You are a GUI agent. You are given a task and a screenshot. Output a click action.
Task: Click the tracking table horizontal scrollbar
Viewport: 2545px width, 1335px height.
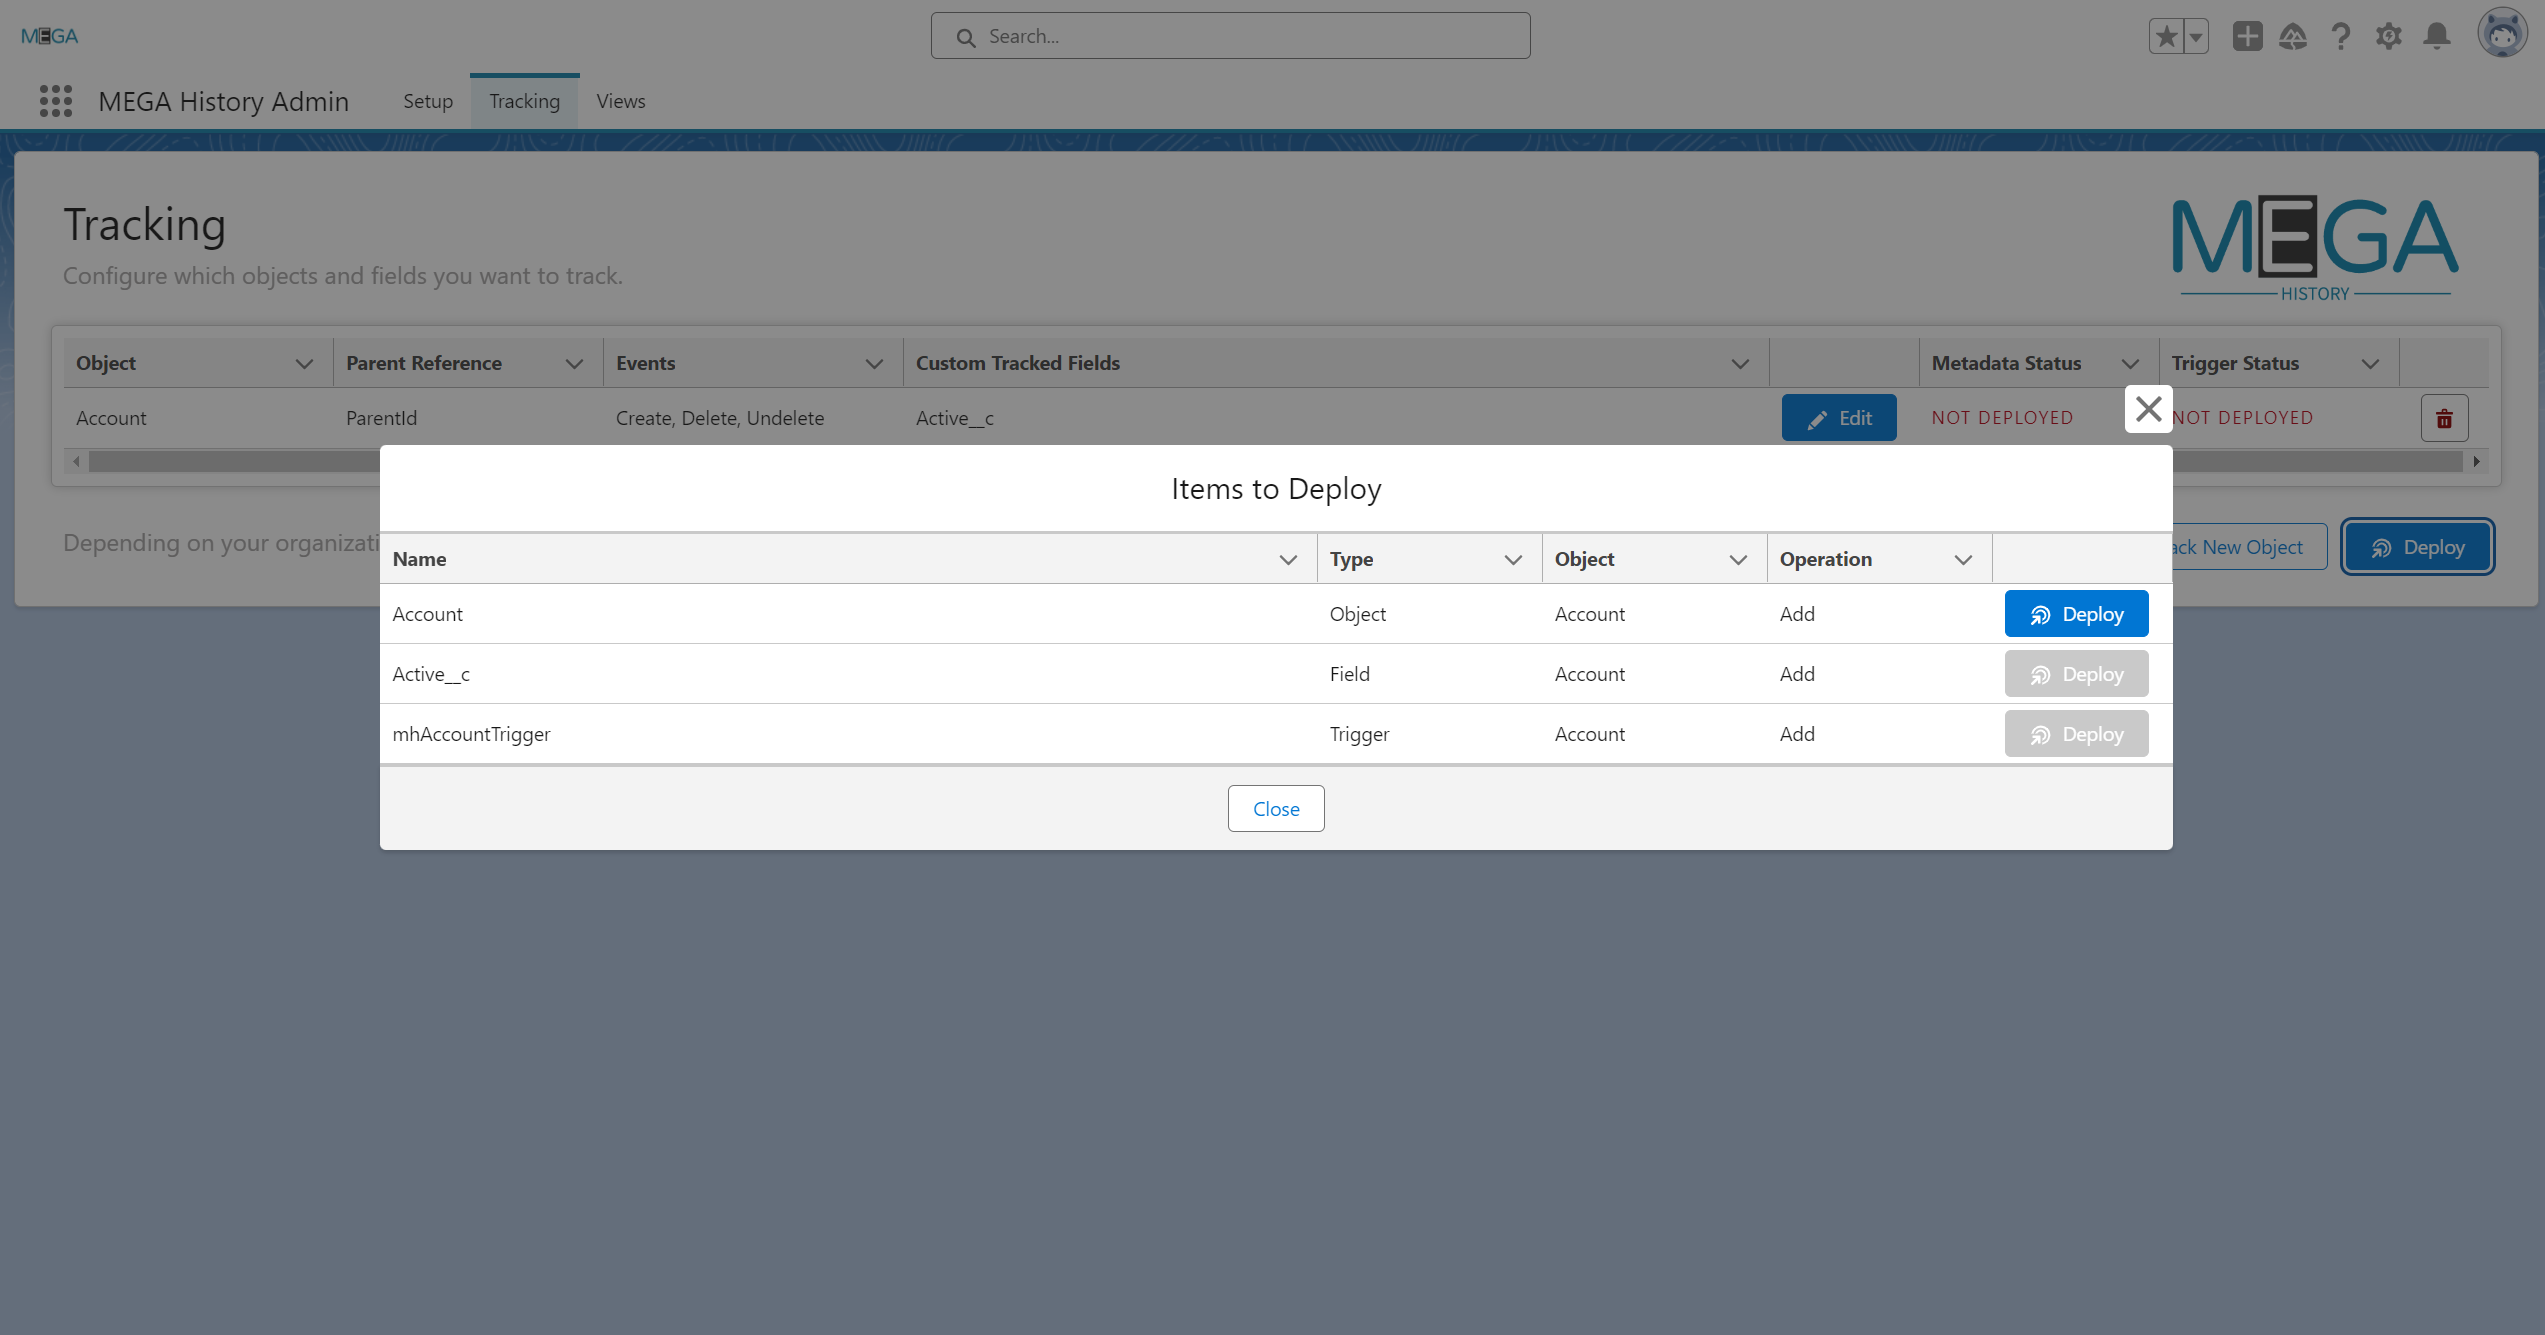[x=230, y=462]
